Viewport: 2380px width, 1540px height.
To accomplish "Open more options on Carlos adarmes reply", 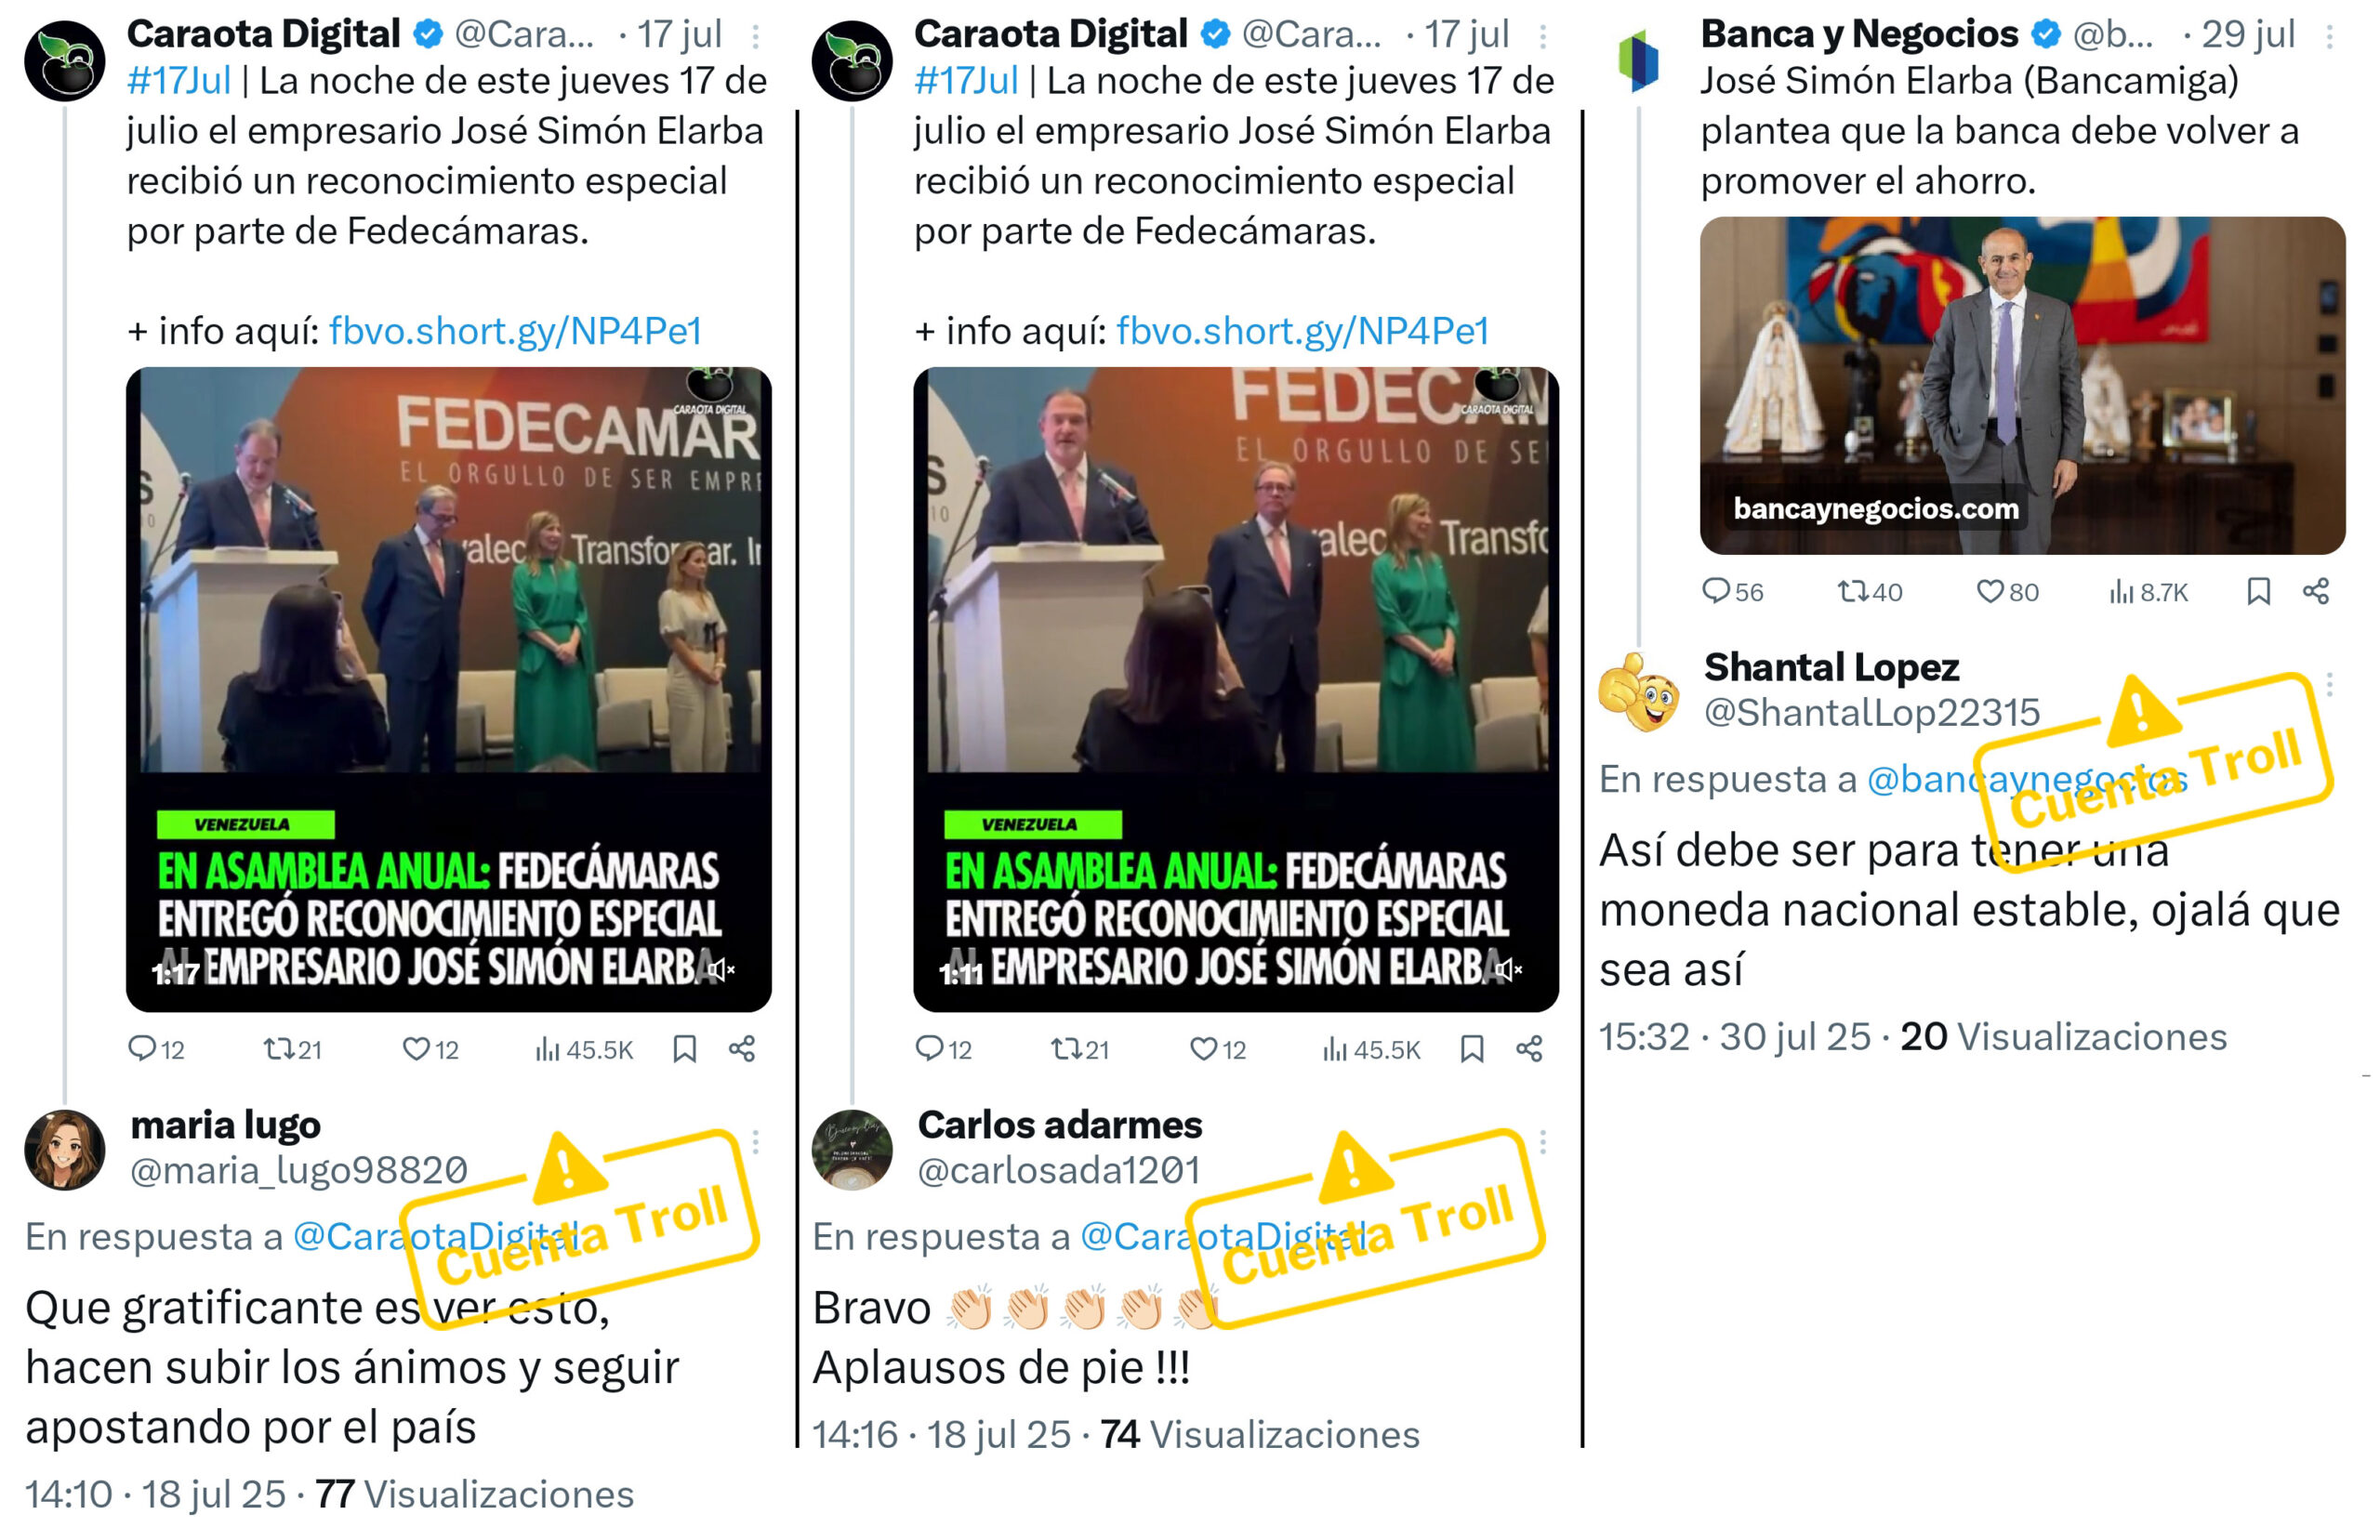I will pyautogui.click(x=1543, y=1142).
